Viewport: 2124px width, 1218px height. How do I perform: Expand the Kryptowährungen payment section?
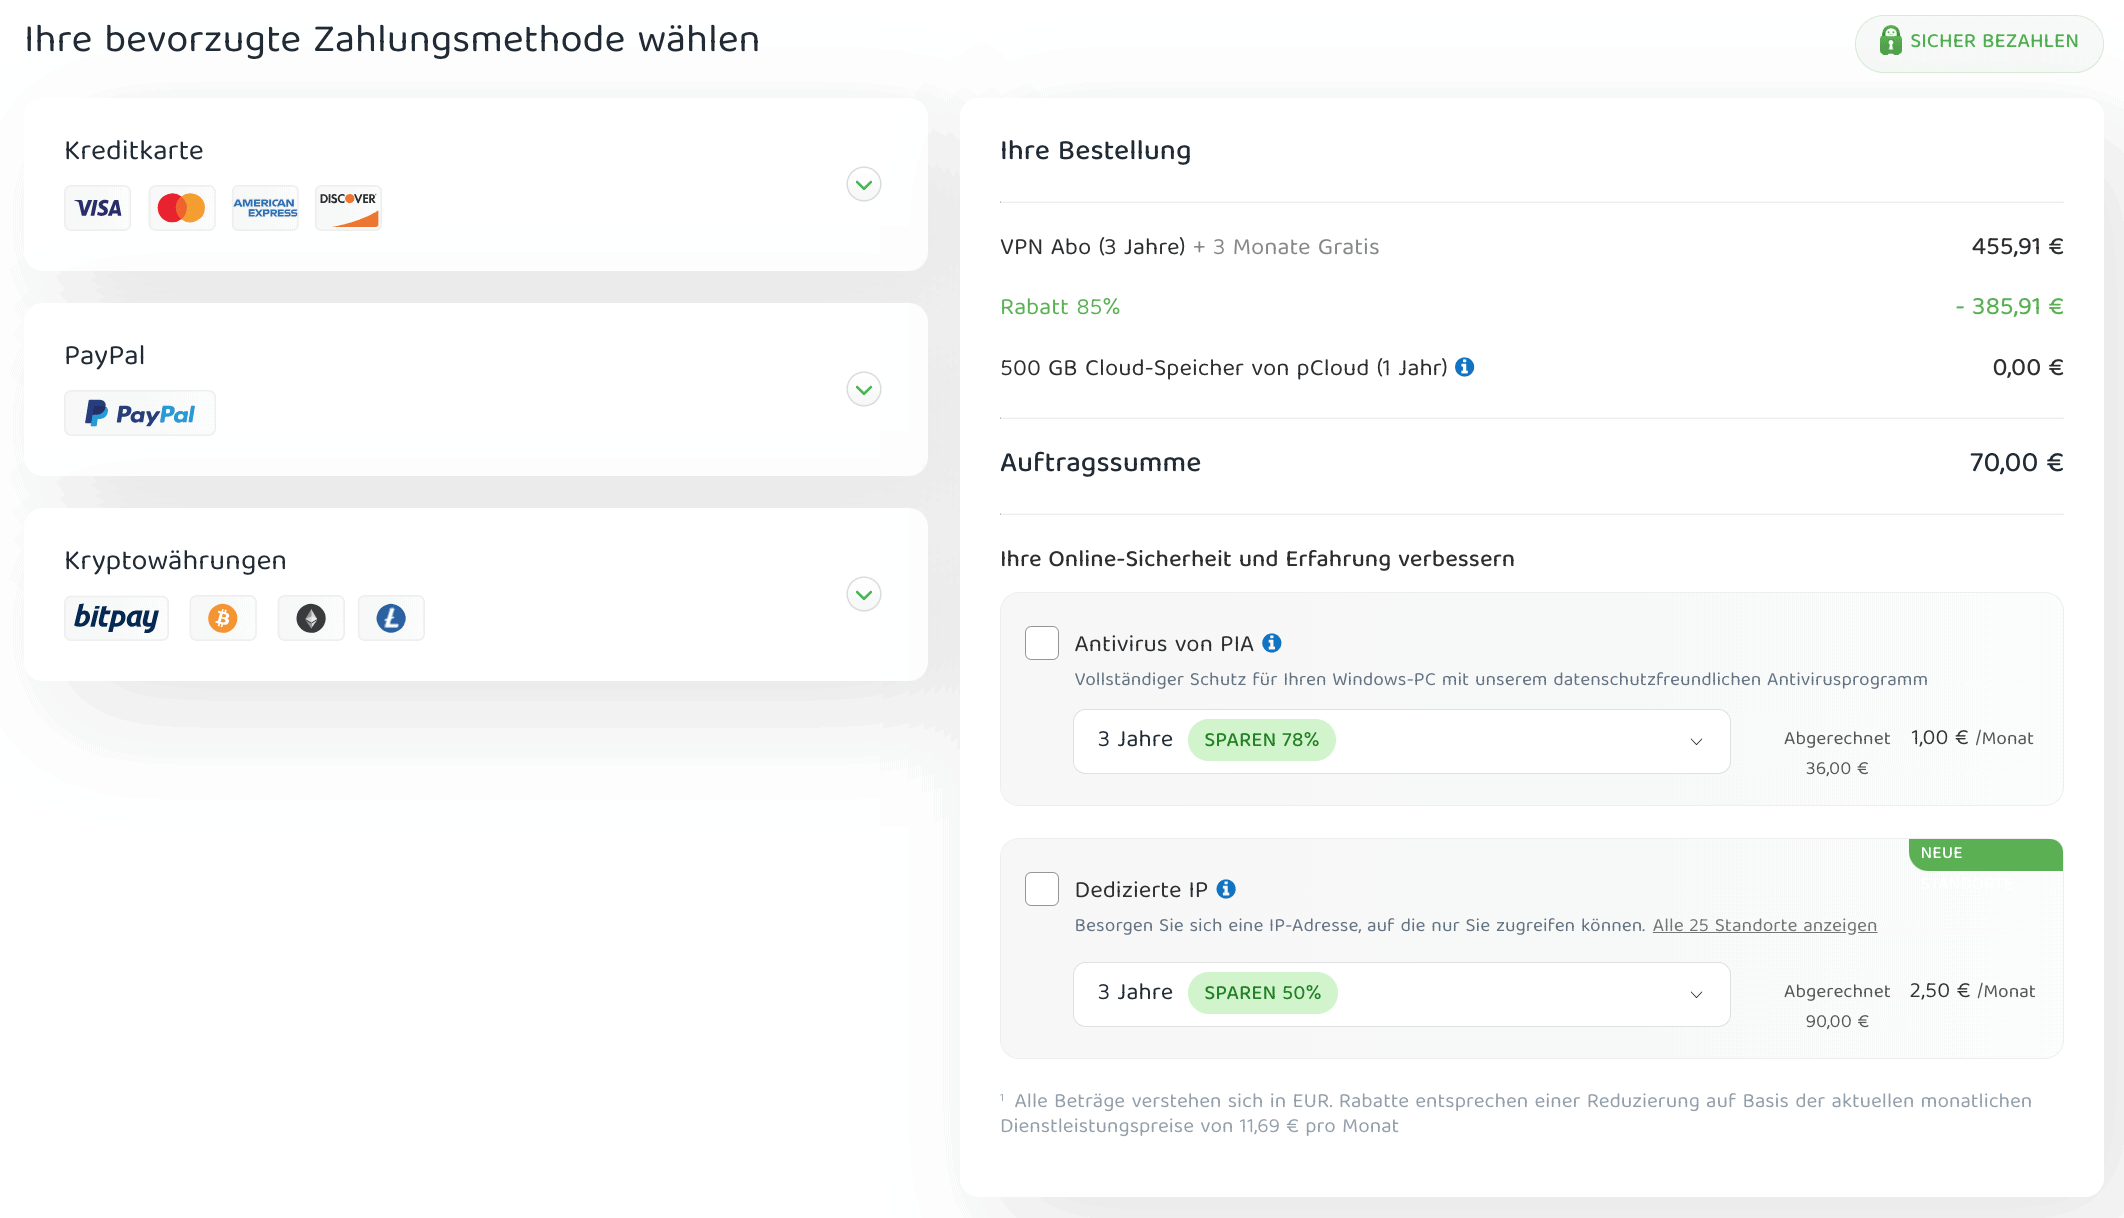(864, 594)
